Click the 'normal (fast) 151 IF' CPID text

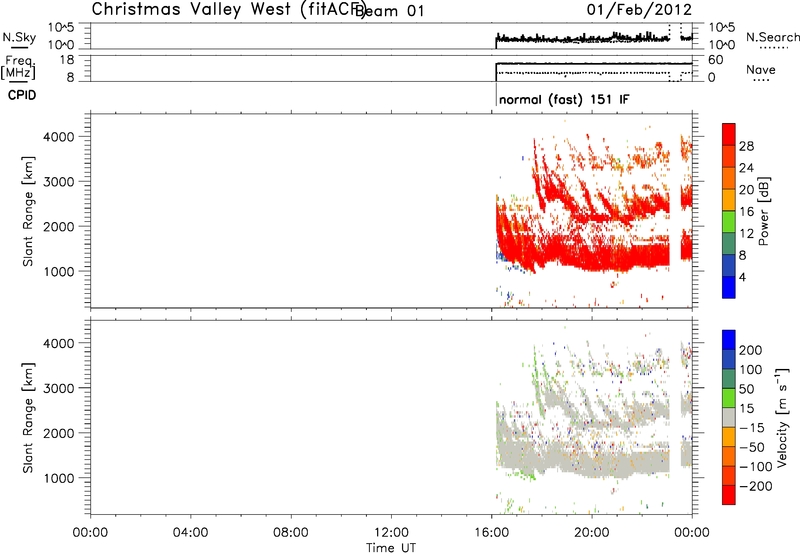coord(564,99)
